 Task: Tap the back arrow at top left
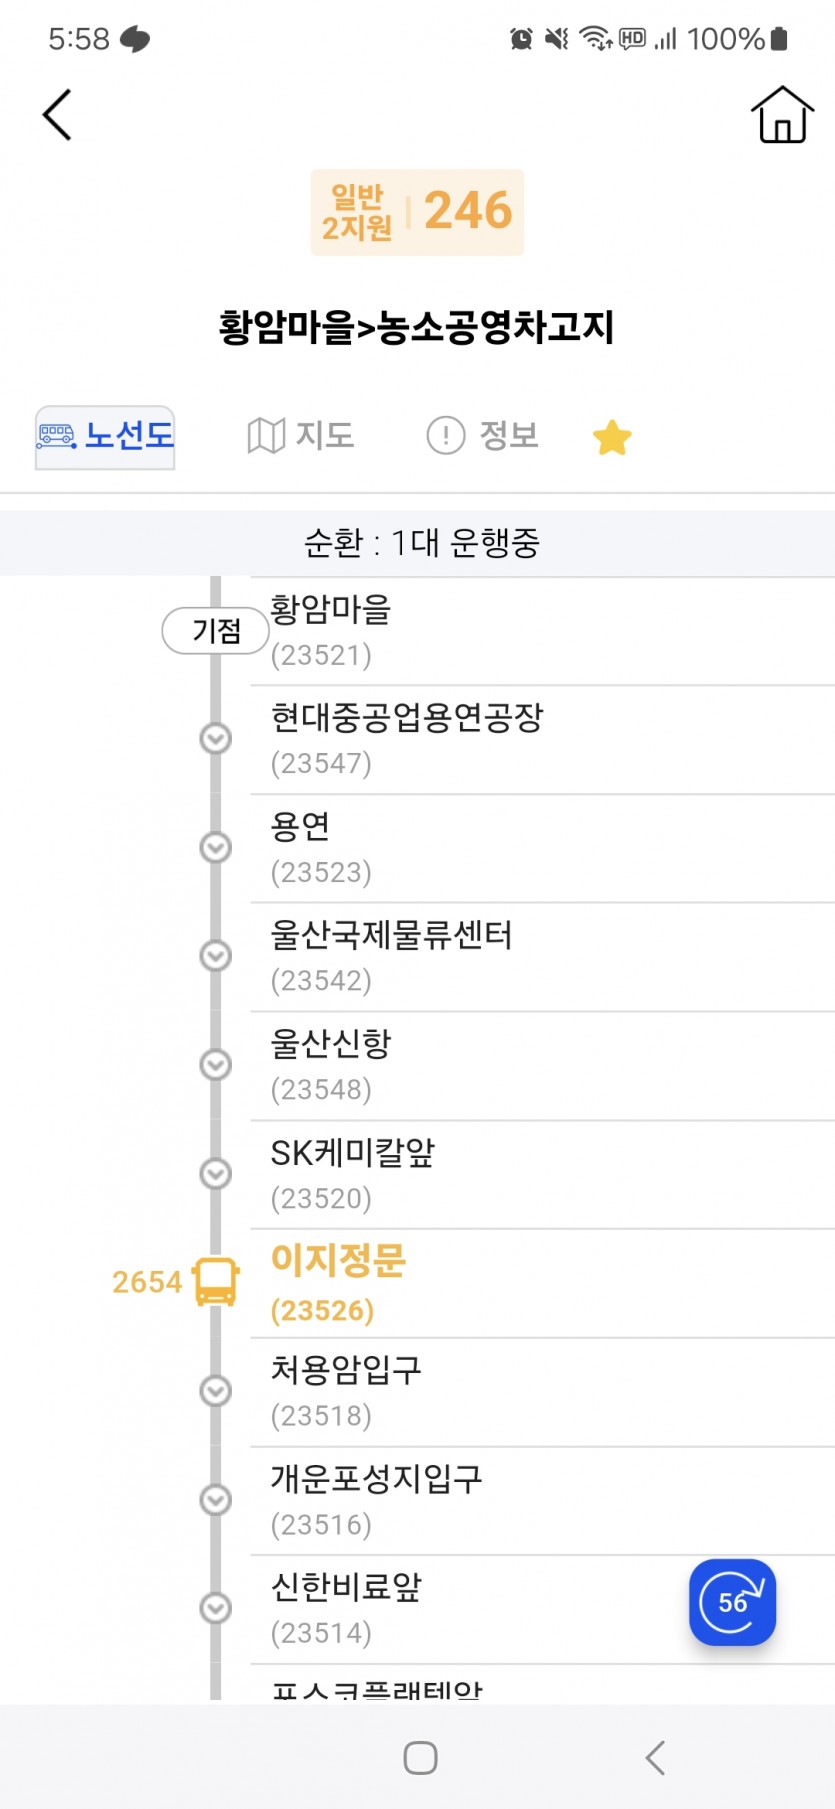click(57, 114)
